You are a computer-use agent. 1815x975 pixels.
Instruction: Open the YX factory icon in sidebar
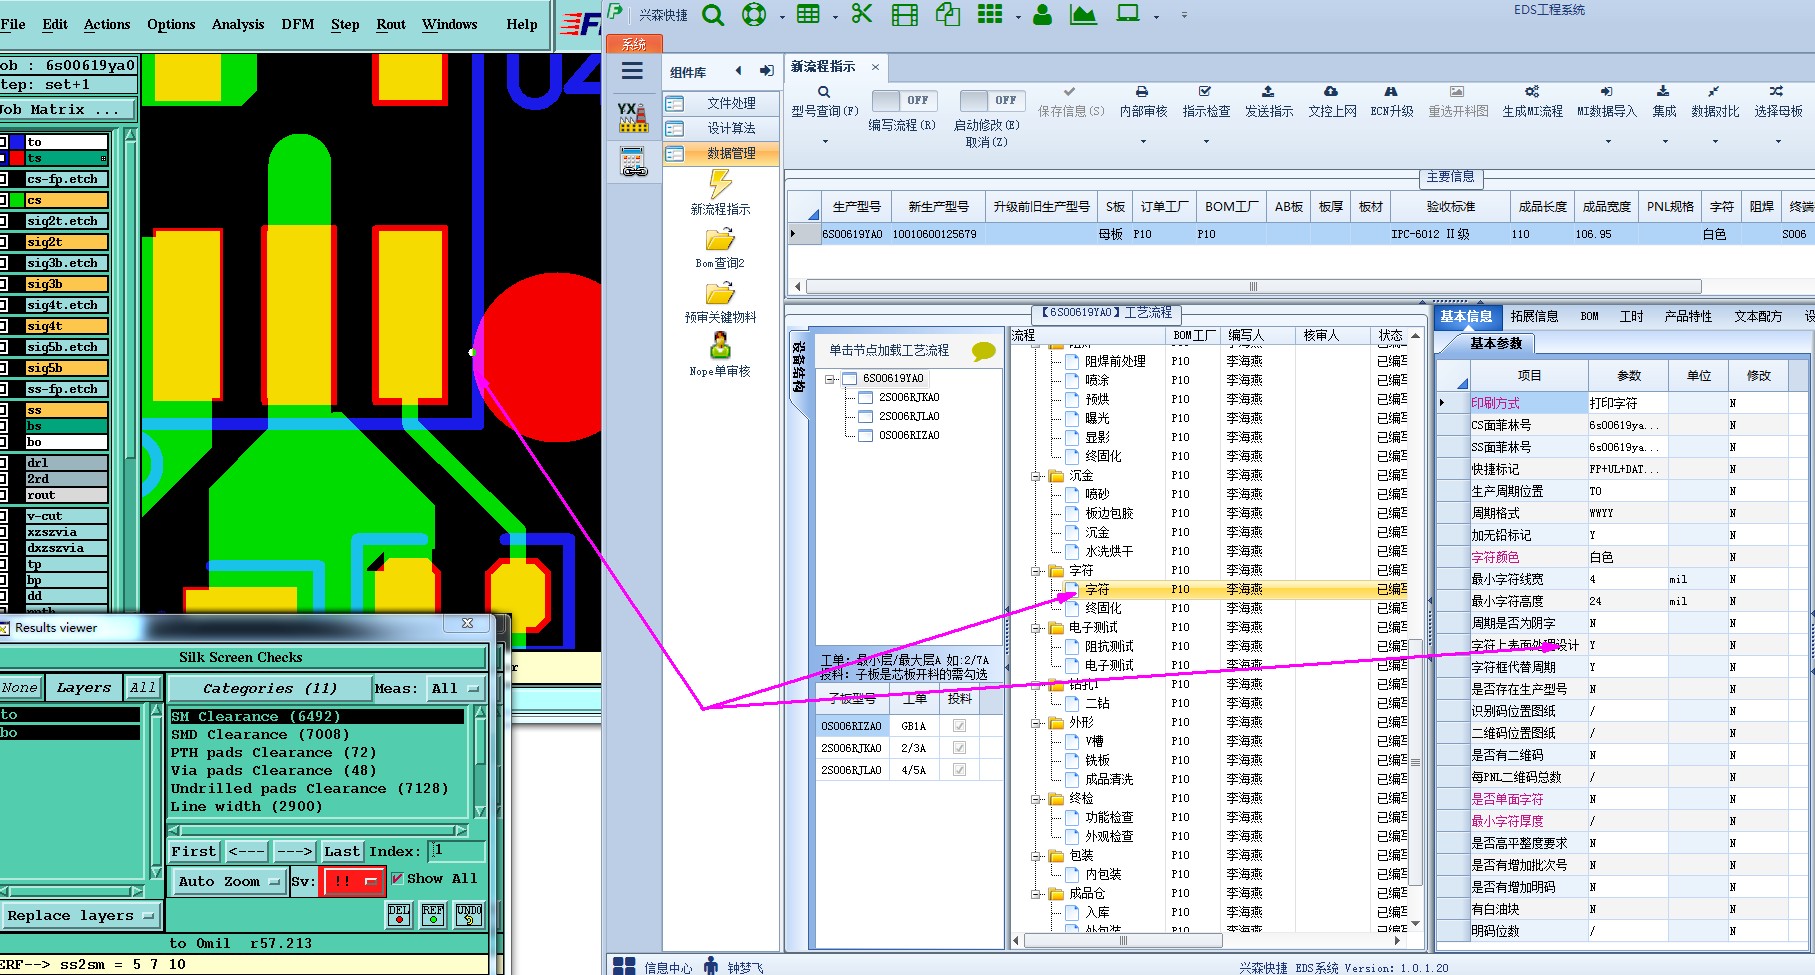pos(633,117)
